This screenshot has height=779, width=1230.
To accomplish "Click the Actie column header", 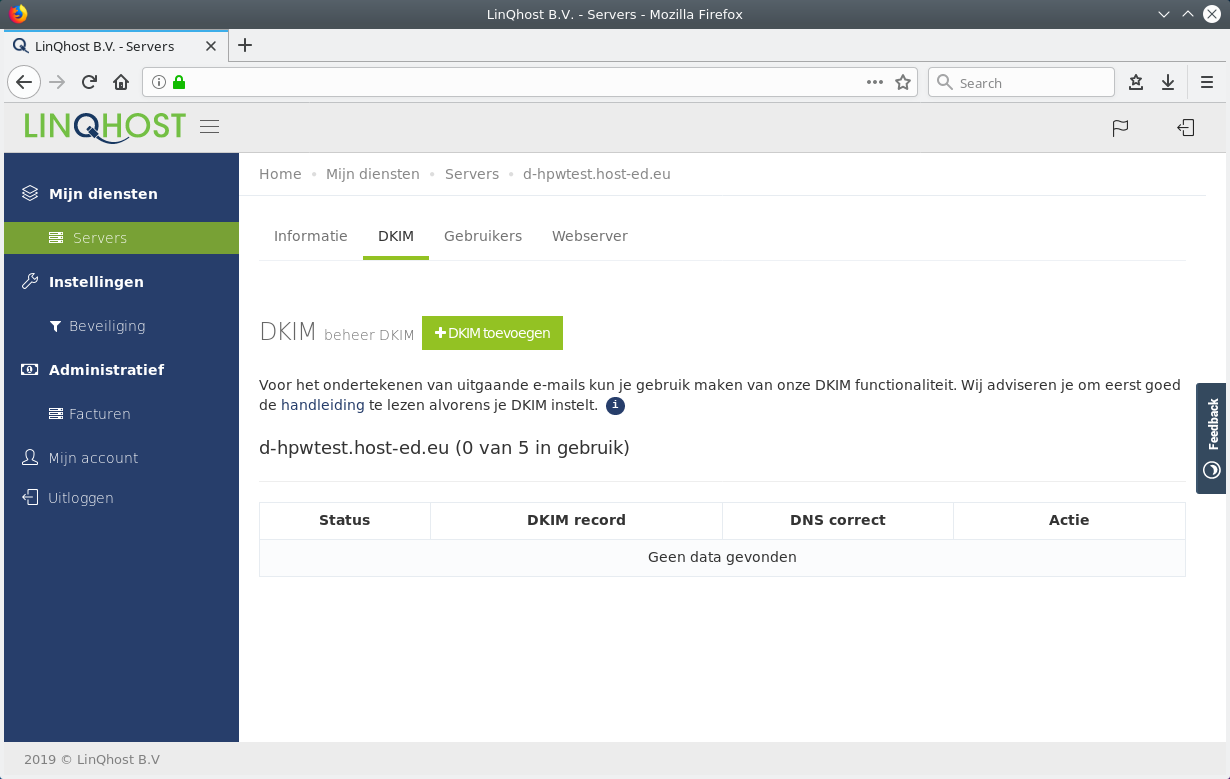I will 1069,520.
